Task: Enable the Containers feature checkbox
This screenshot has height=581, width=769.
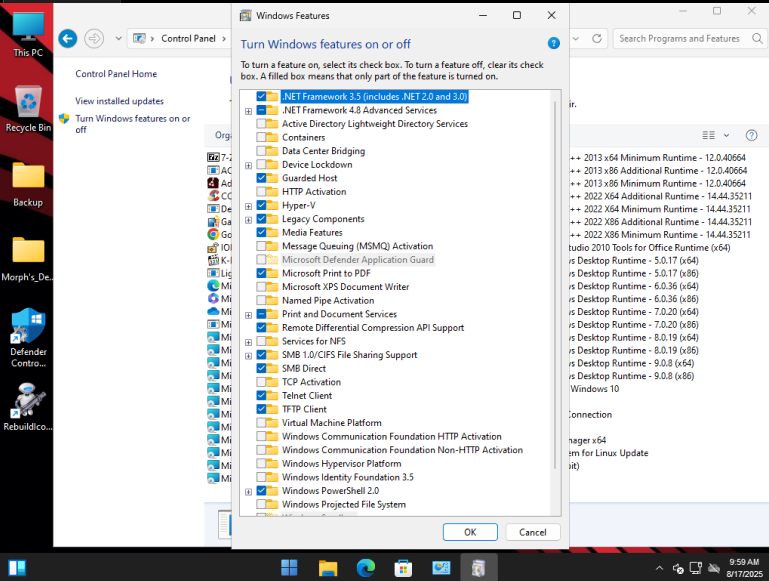Action: click(x=261, y=137)
